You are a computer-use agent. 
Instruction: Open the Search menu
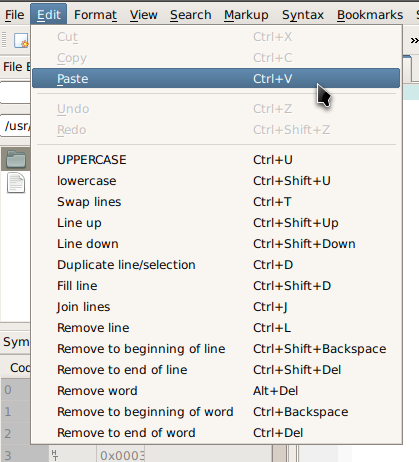[x=191, y=15]
